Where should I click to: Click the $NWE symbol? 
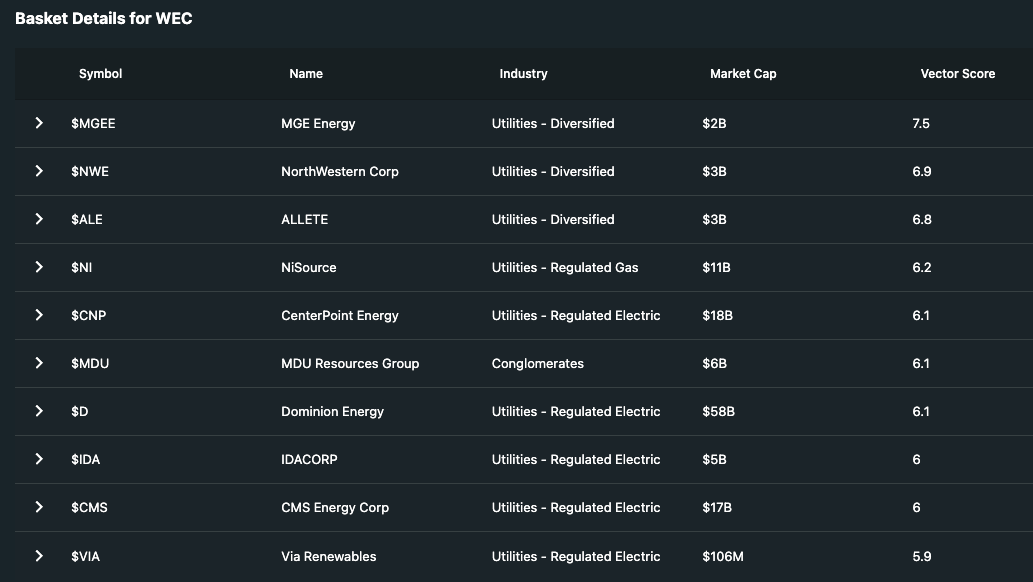click(90, 171)
